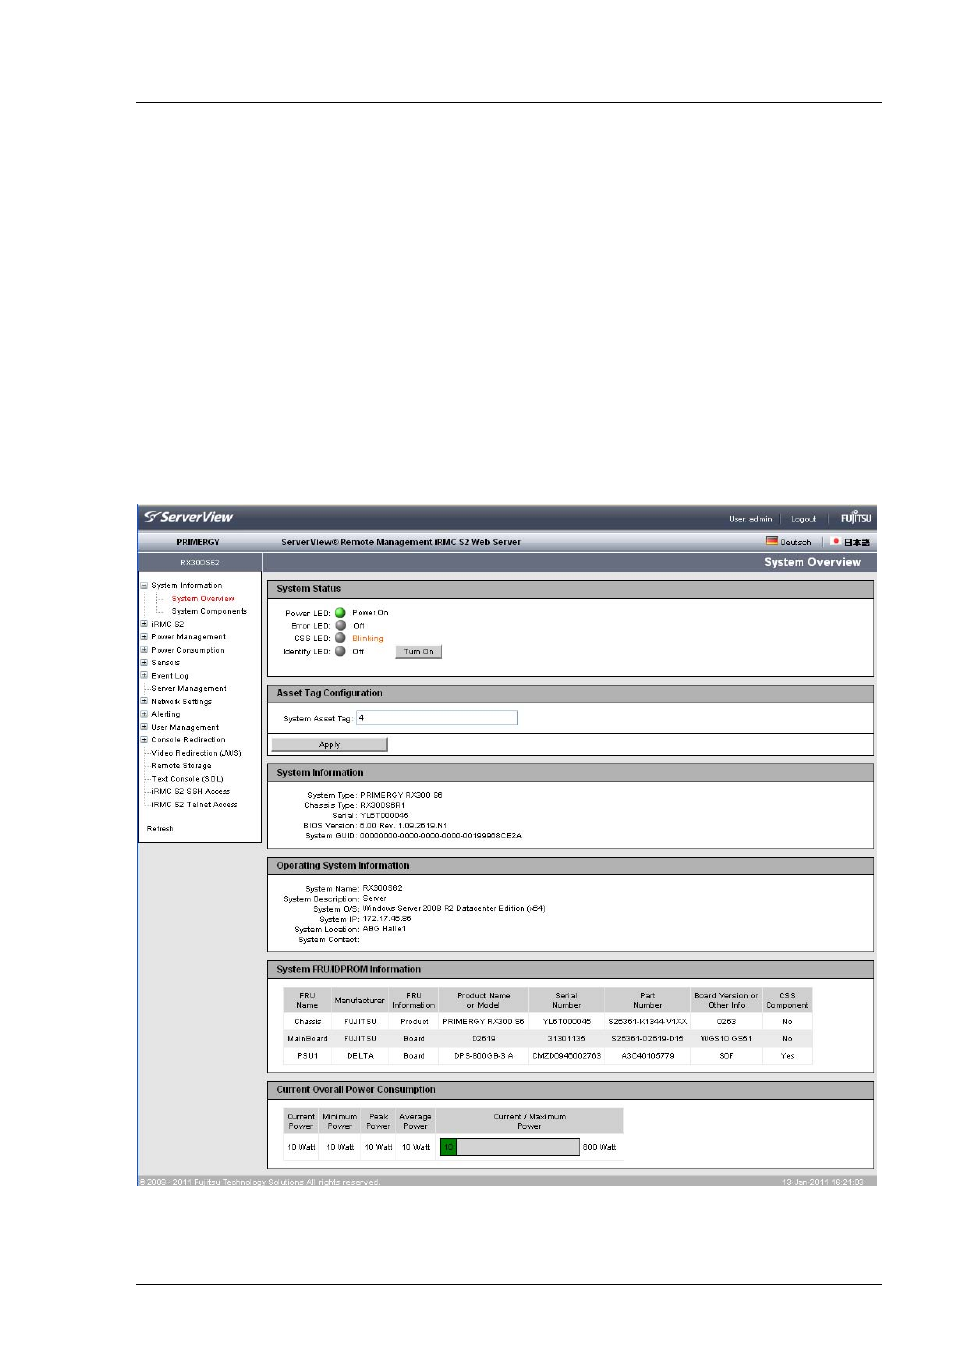Click the CSS LED indicator

[x=340, y=638]
